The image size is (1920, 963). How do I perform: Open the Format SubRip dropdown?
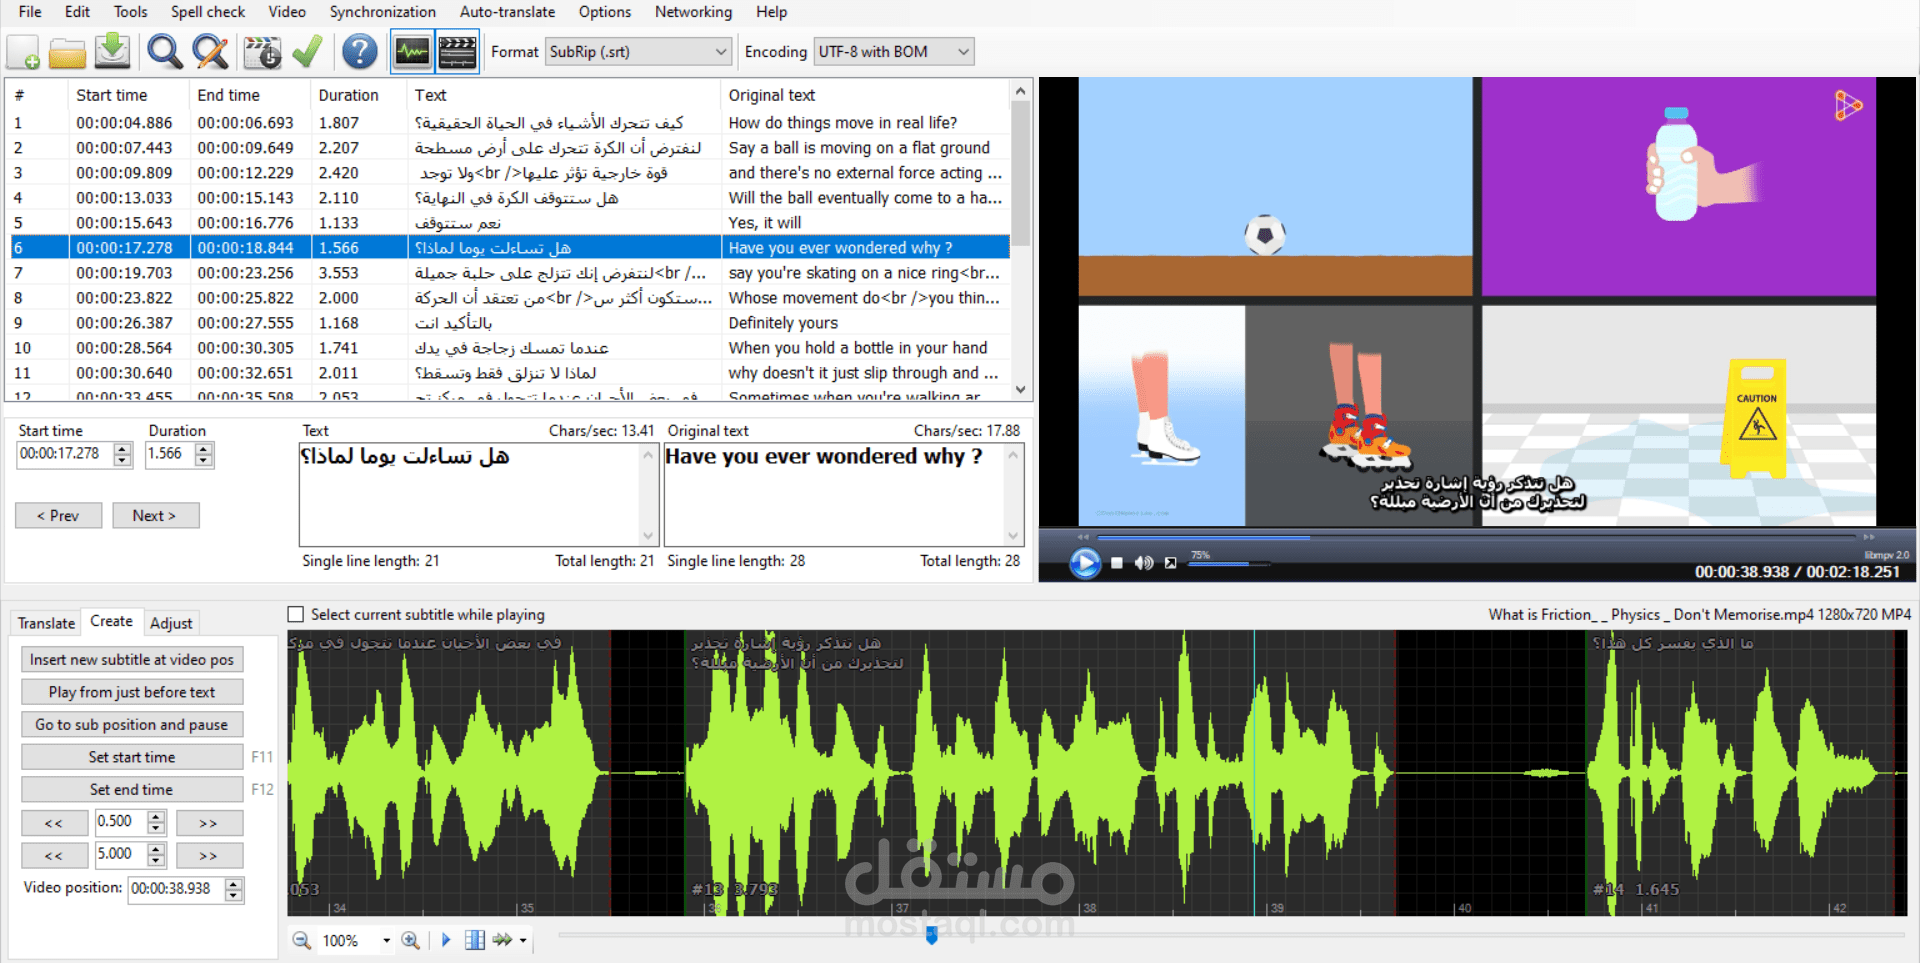point(638,52)
